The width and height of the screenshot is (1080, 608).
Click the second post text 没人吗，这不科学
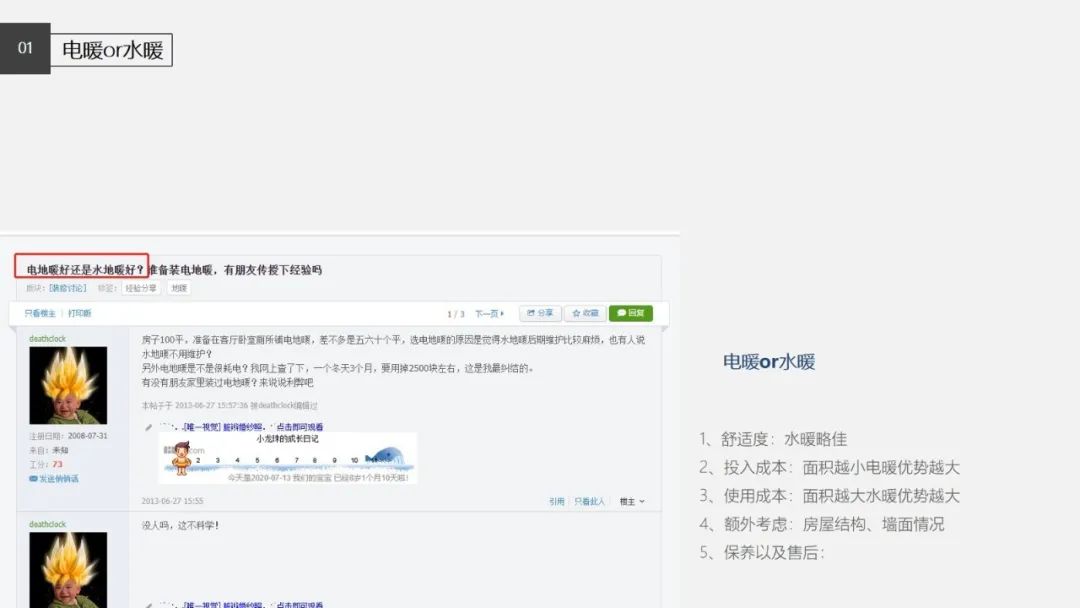180,525
